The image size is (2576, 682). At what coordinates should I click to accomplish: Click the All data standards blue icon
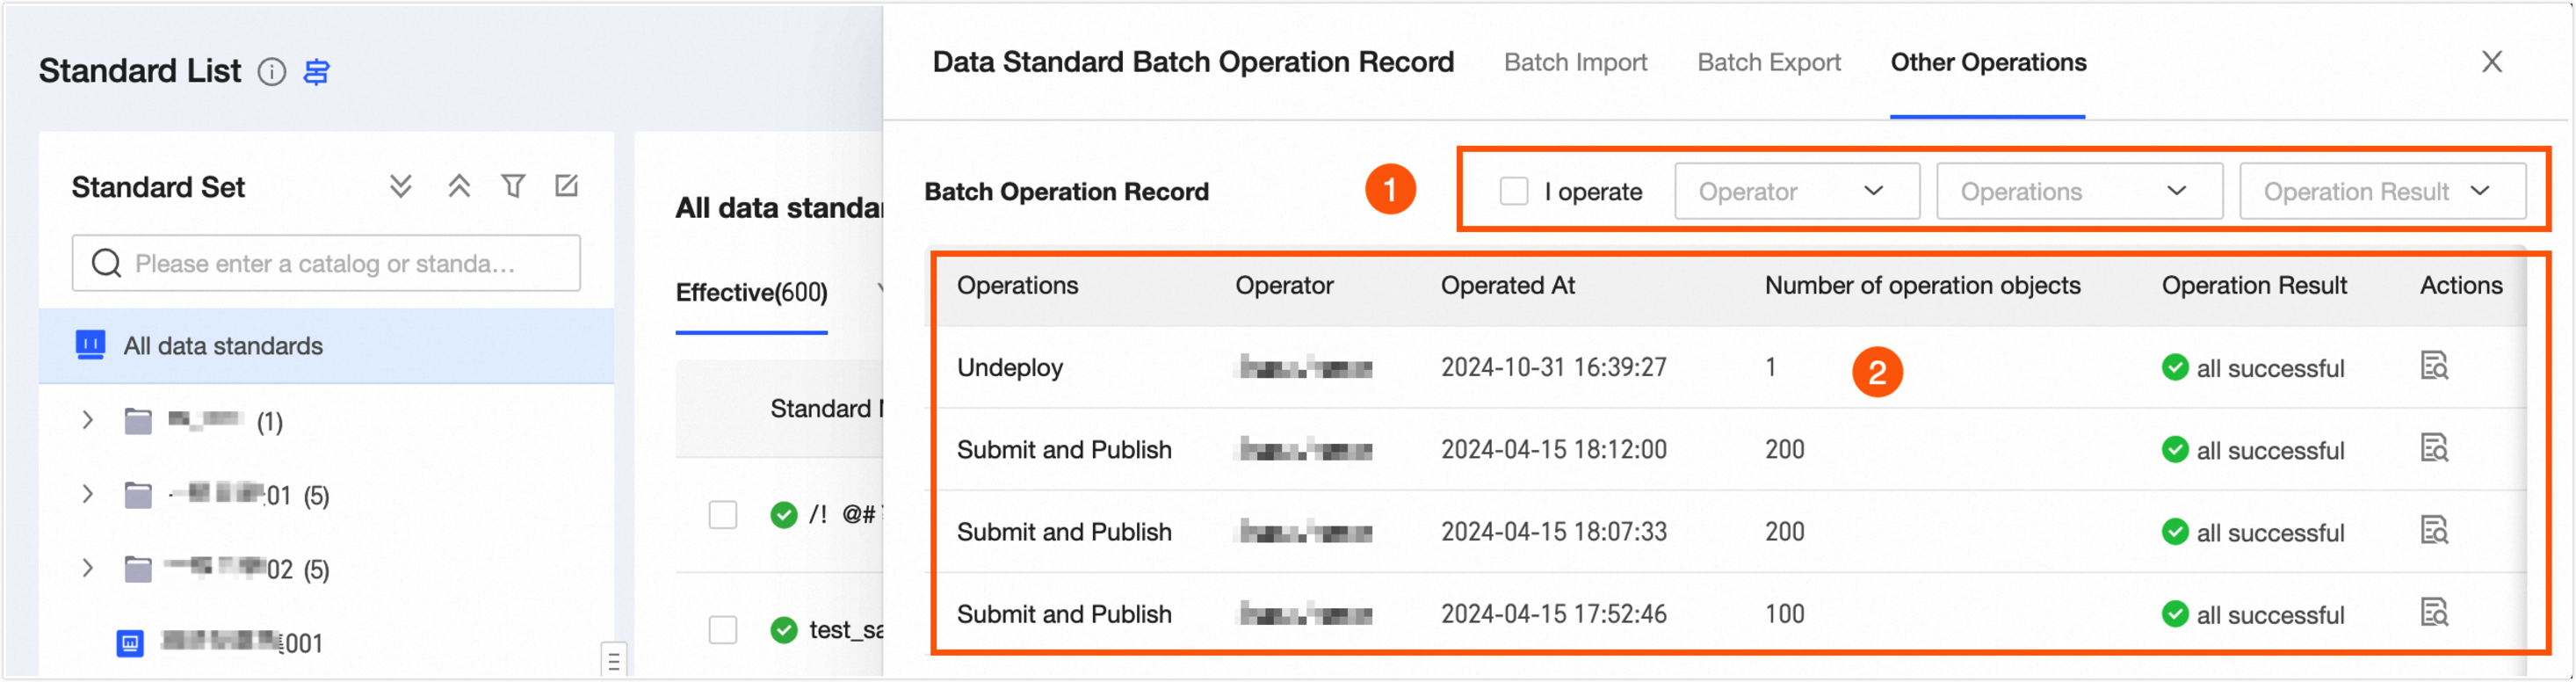click(x=91, y=345)
